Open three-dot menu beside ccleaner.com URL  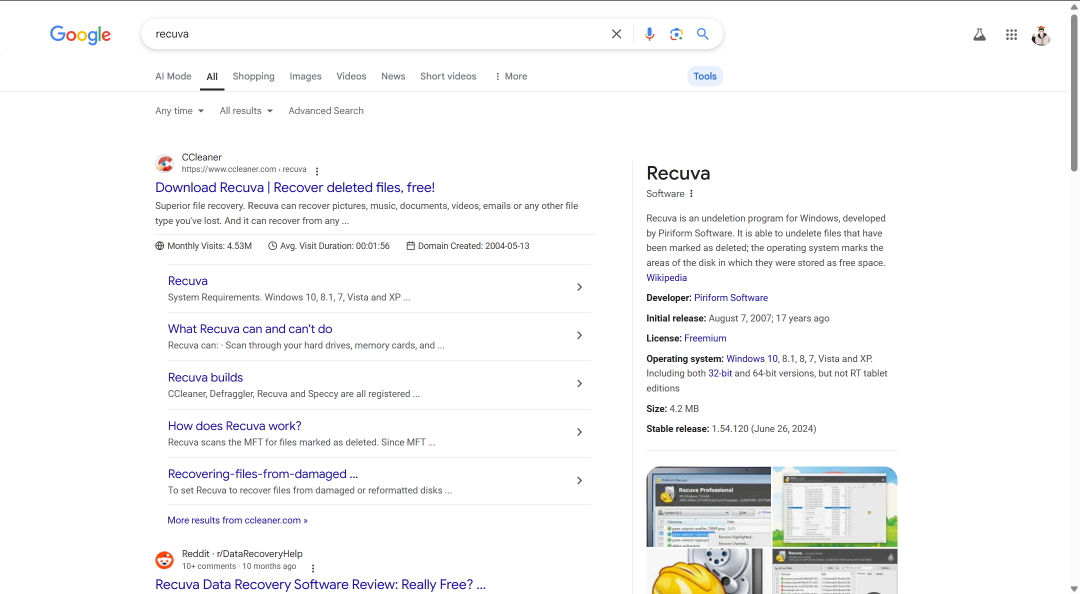pos(317,171)
